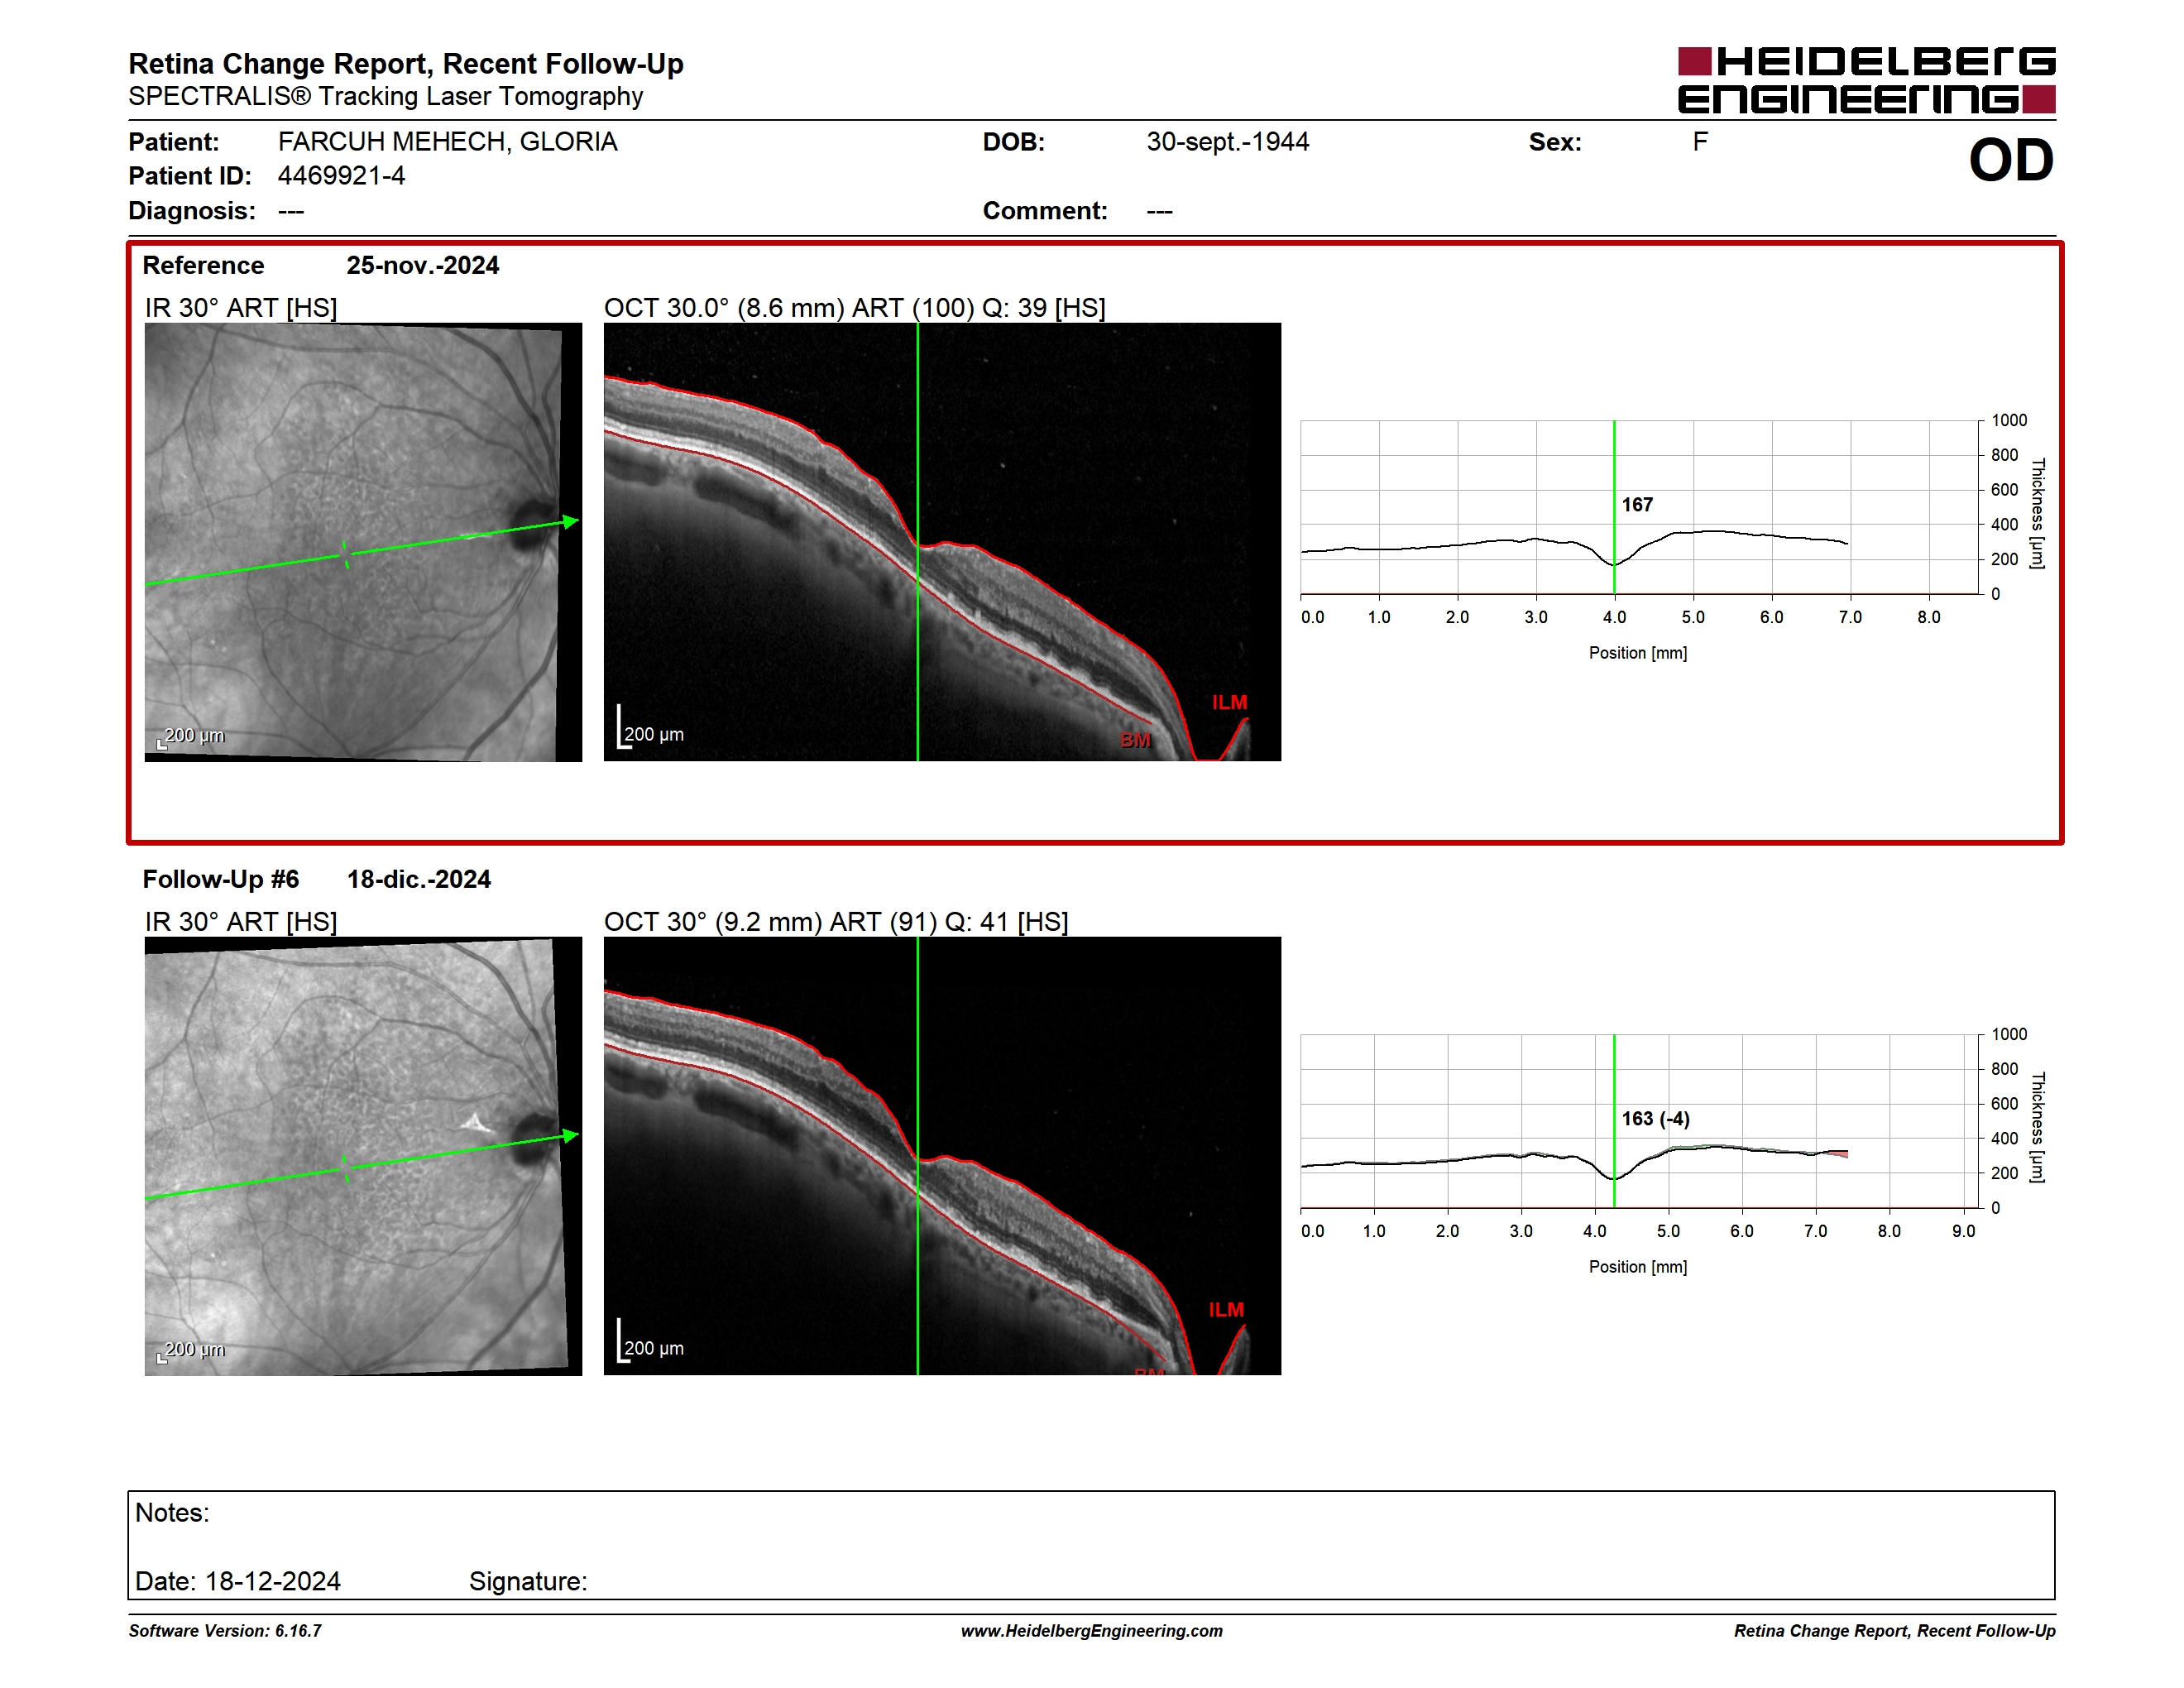Viewport: 2184px width, 1688px height.
Task: Click the thickness value 167 in Reference graph
Action: 1637,505
